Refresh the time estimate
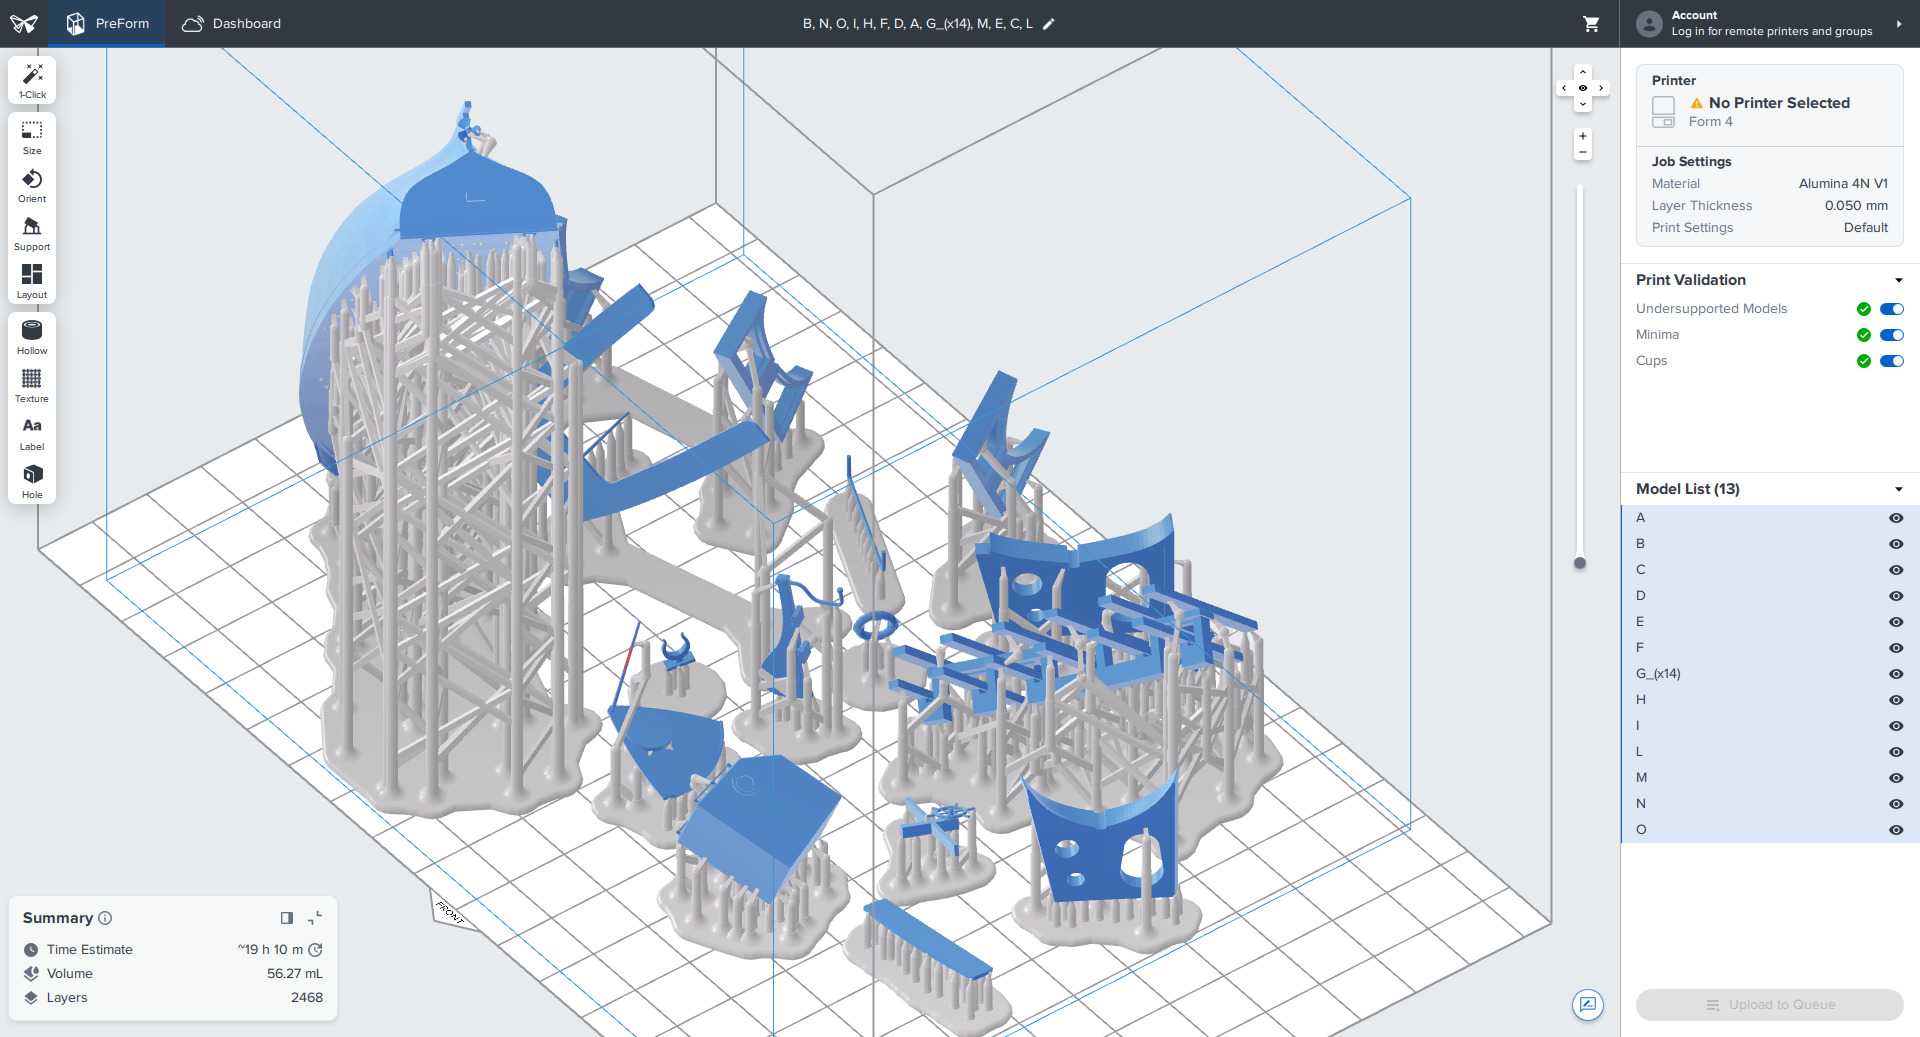This screenshot has height=1037, width=1920. 315,950
